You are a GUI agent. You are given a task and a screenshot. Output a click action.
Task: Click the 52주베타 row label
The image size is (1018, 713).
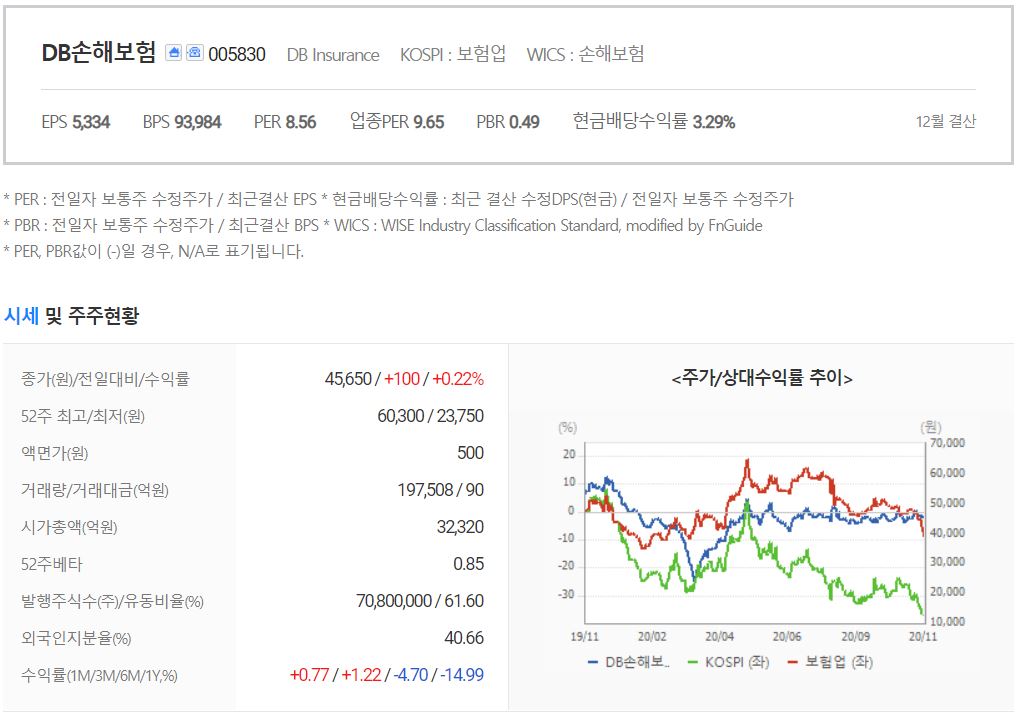pos(52,564)
